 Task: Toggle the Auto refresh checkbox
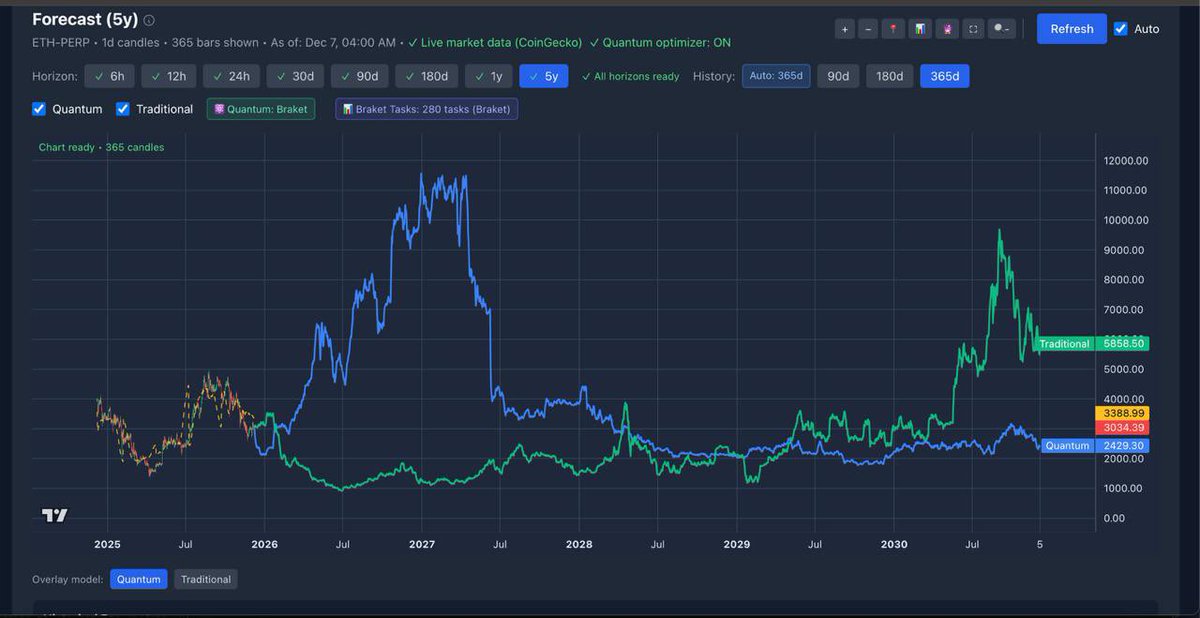point(1120,29)
